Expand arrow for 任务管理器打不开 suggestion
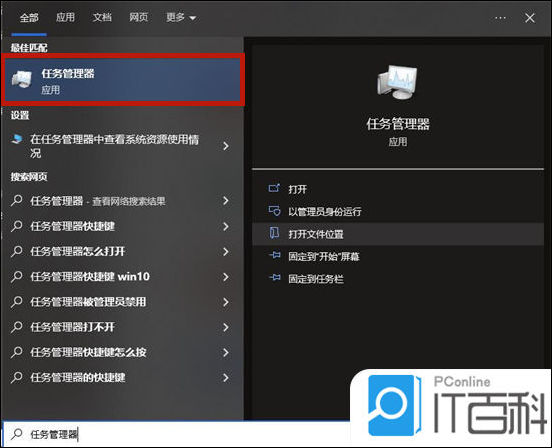The height and width of the screenshot is (448, 552). (x=226, y=327)
